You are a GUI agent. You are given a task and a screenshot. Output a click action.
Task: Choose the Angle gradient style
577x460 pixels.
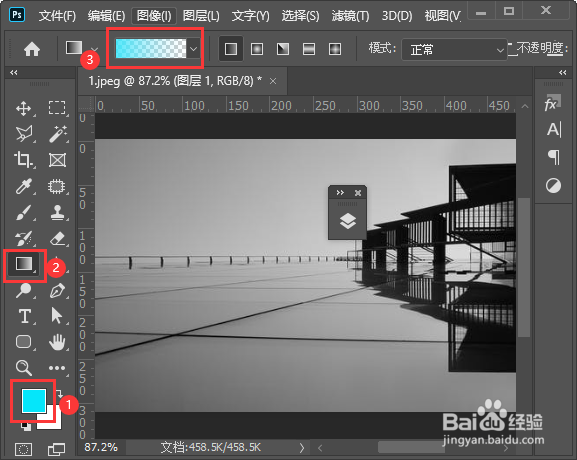pos(283,49)
